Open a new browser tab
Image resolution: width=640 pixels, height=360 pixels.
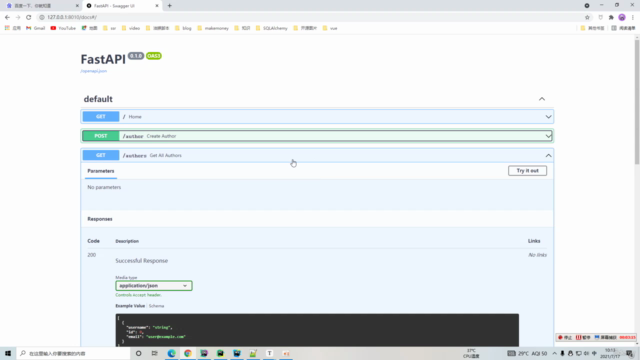pos(169,6)
